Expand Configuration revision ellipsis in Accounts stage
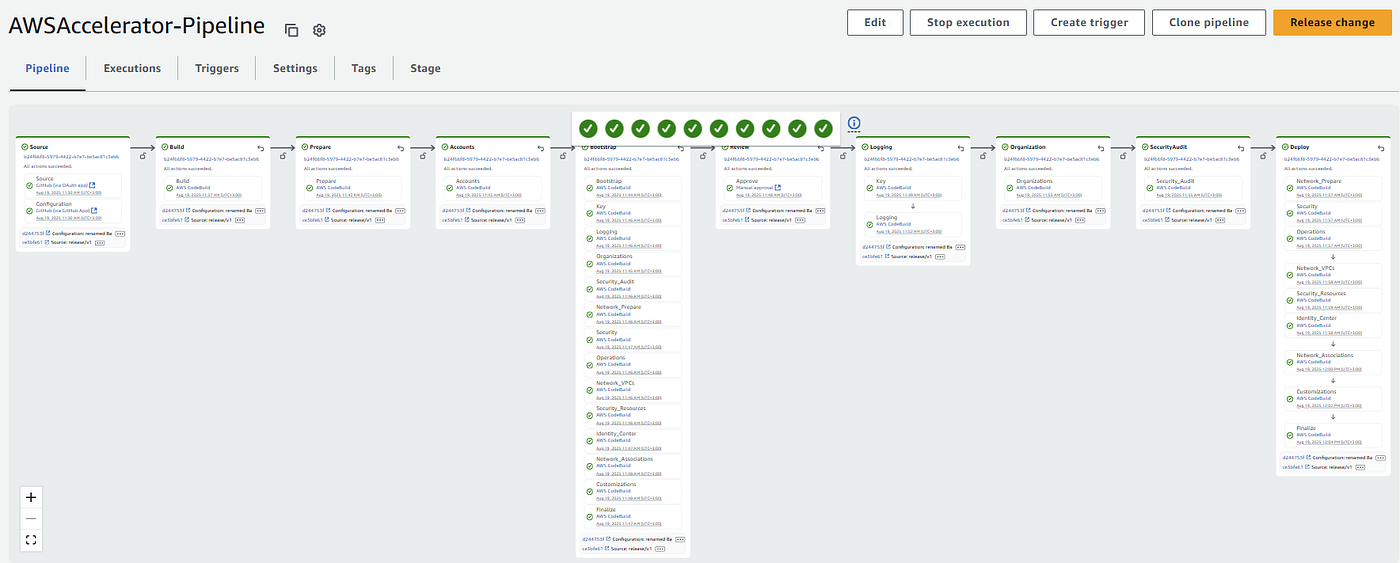The width and height of the screenshot is (1400, 563). tap(540, 211)
